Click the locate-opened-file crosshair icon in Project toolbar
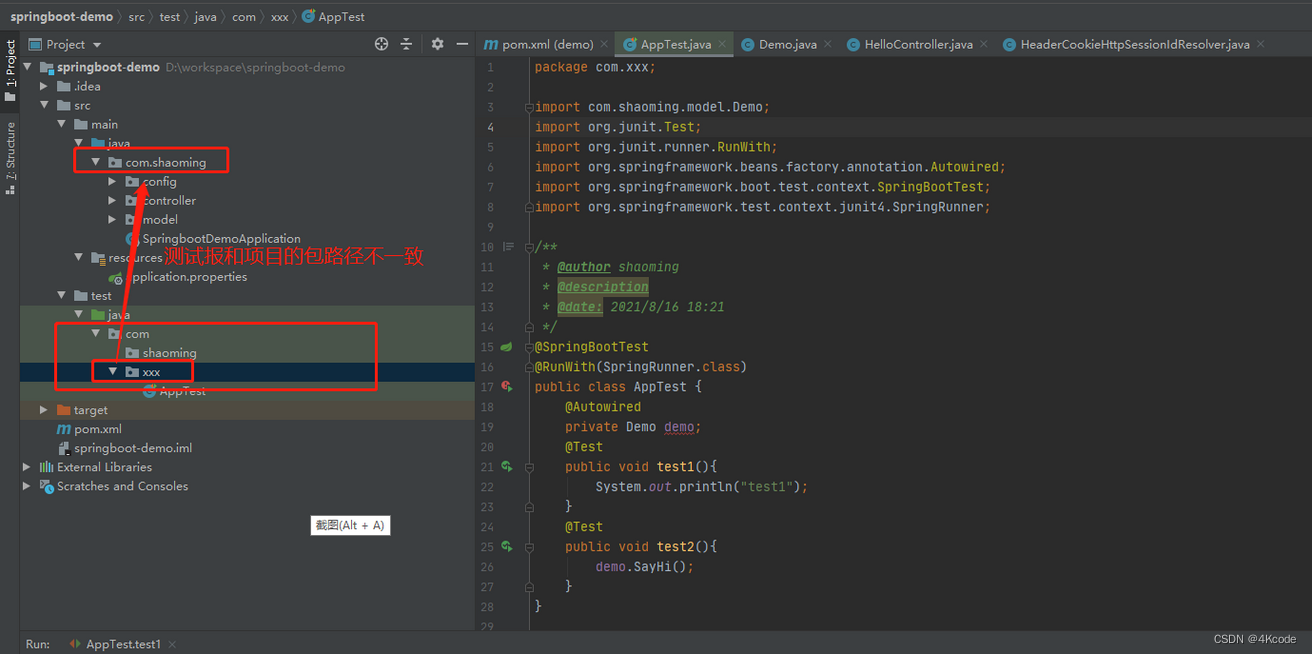Viewport: 1312px width, 654px height. click(381, 44)
